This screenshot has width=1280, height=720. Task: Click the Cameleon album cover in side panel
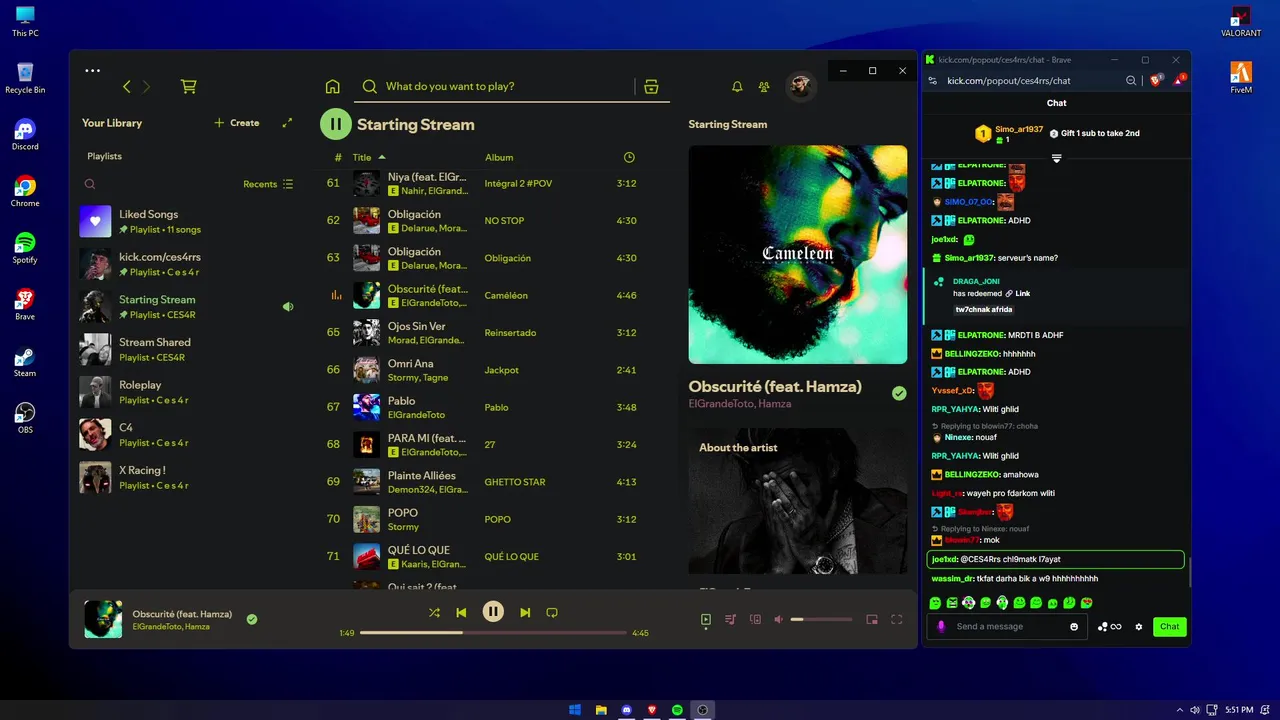click(798, 254)
